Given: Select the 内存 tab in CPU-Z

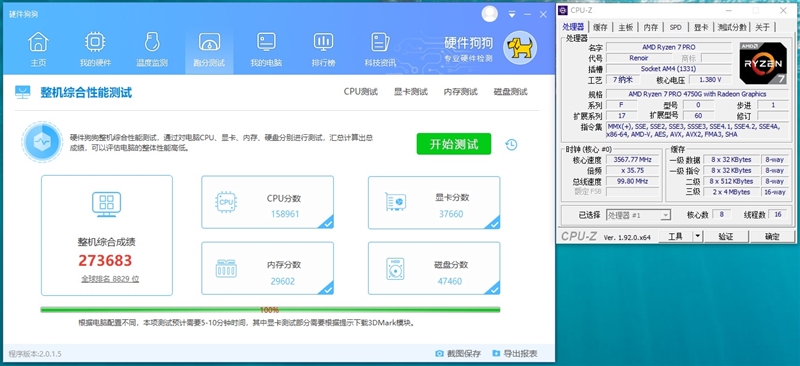Looking at the screenshot, I should pyautogui.click(x=651, y=28).
